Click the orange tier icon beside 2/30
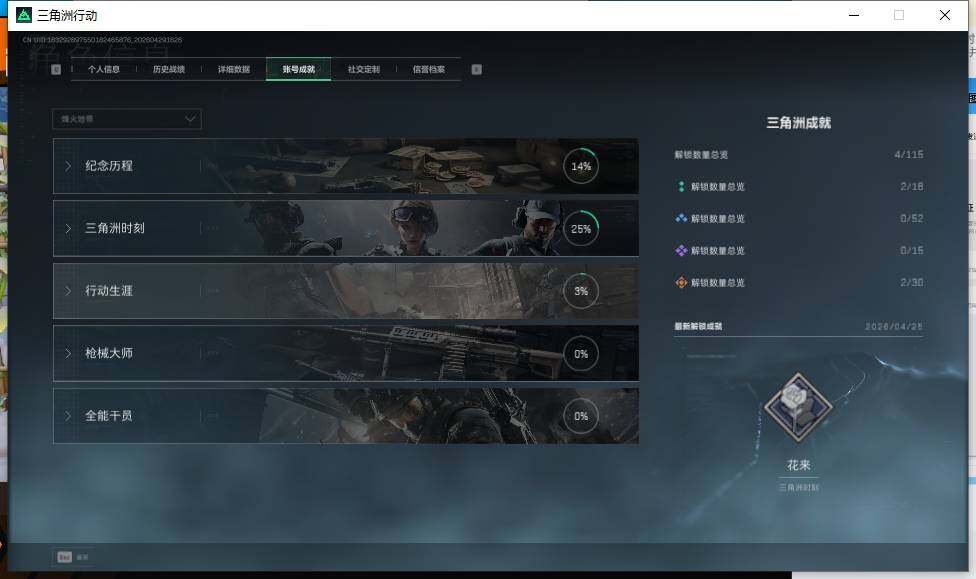 [x=681, y=282]
